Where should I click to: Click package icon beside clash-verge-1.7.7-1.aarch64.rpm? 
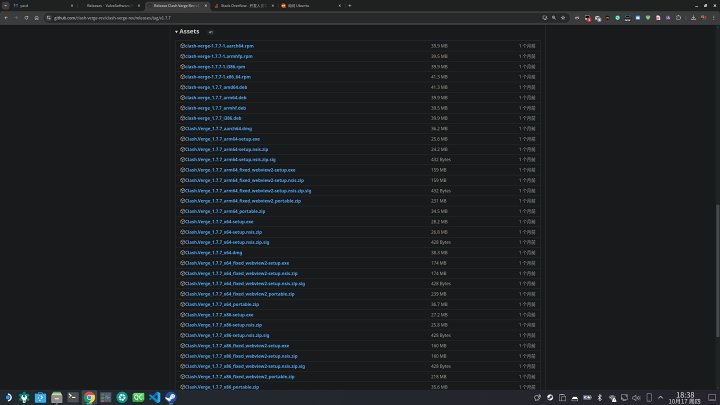181,46
